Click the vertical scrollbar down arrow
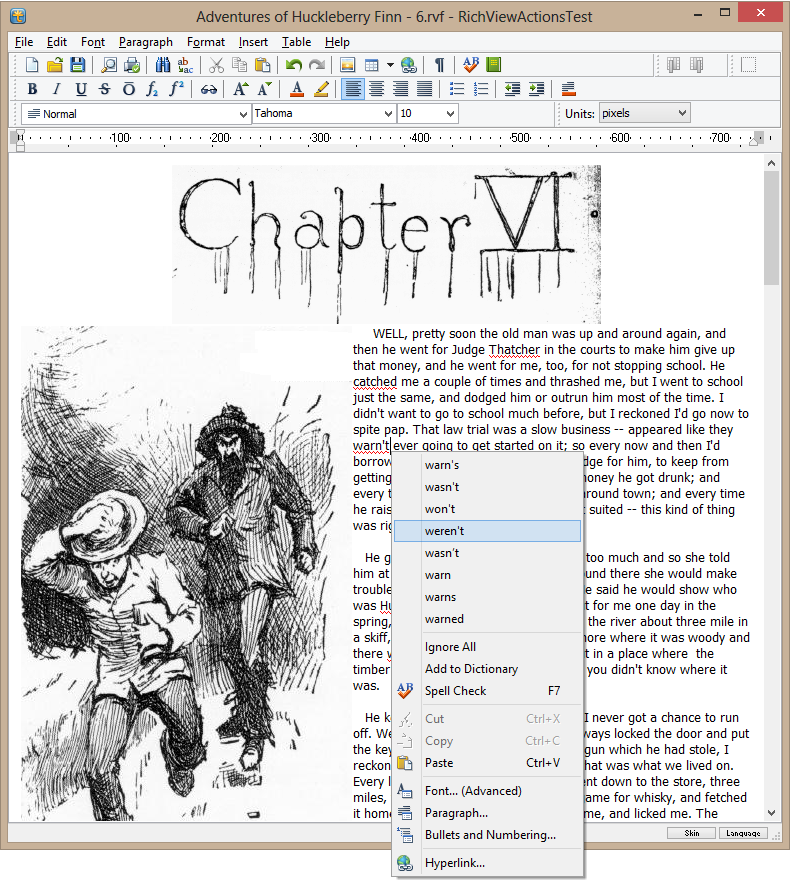 [x=771, y=813]
